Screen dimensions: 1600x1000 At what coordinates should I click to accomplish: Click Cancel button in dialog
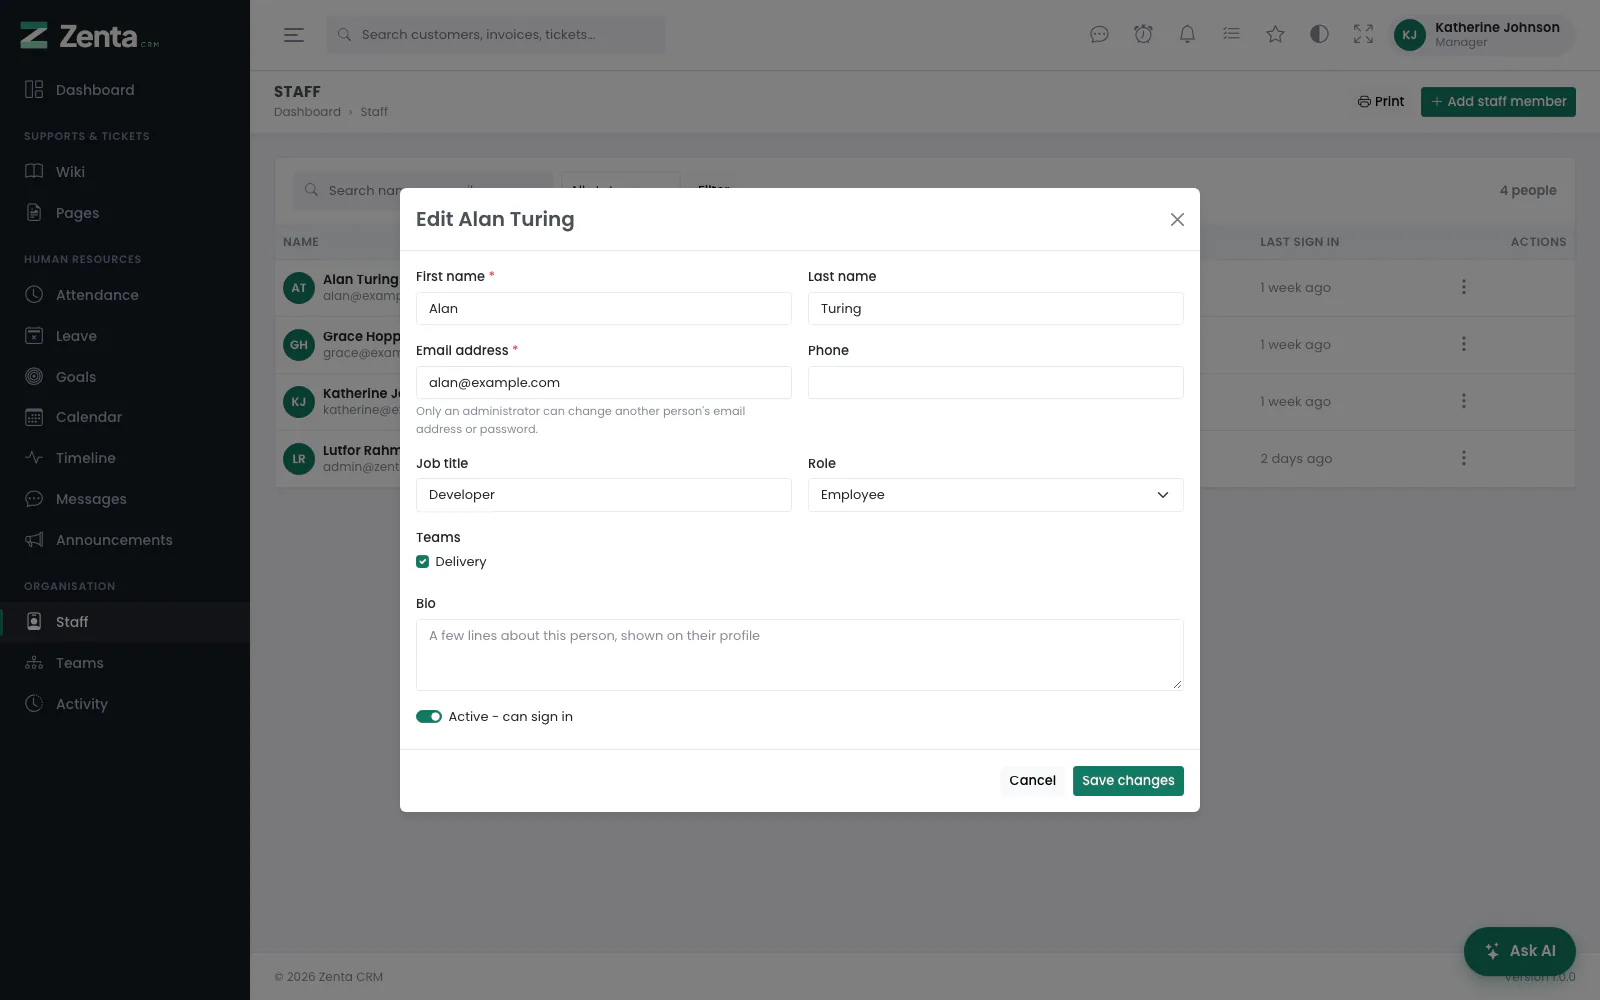pyautogui.click(x=1032, y=781)
